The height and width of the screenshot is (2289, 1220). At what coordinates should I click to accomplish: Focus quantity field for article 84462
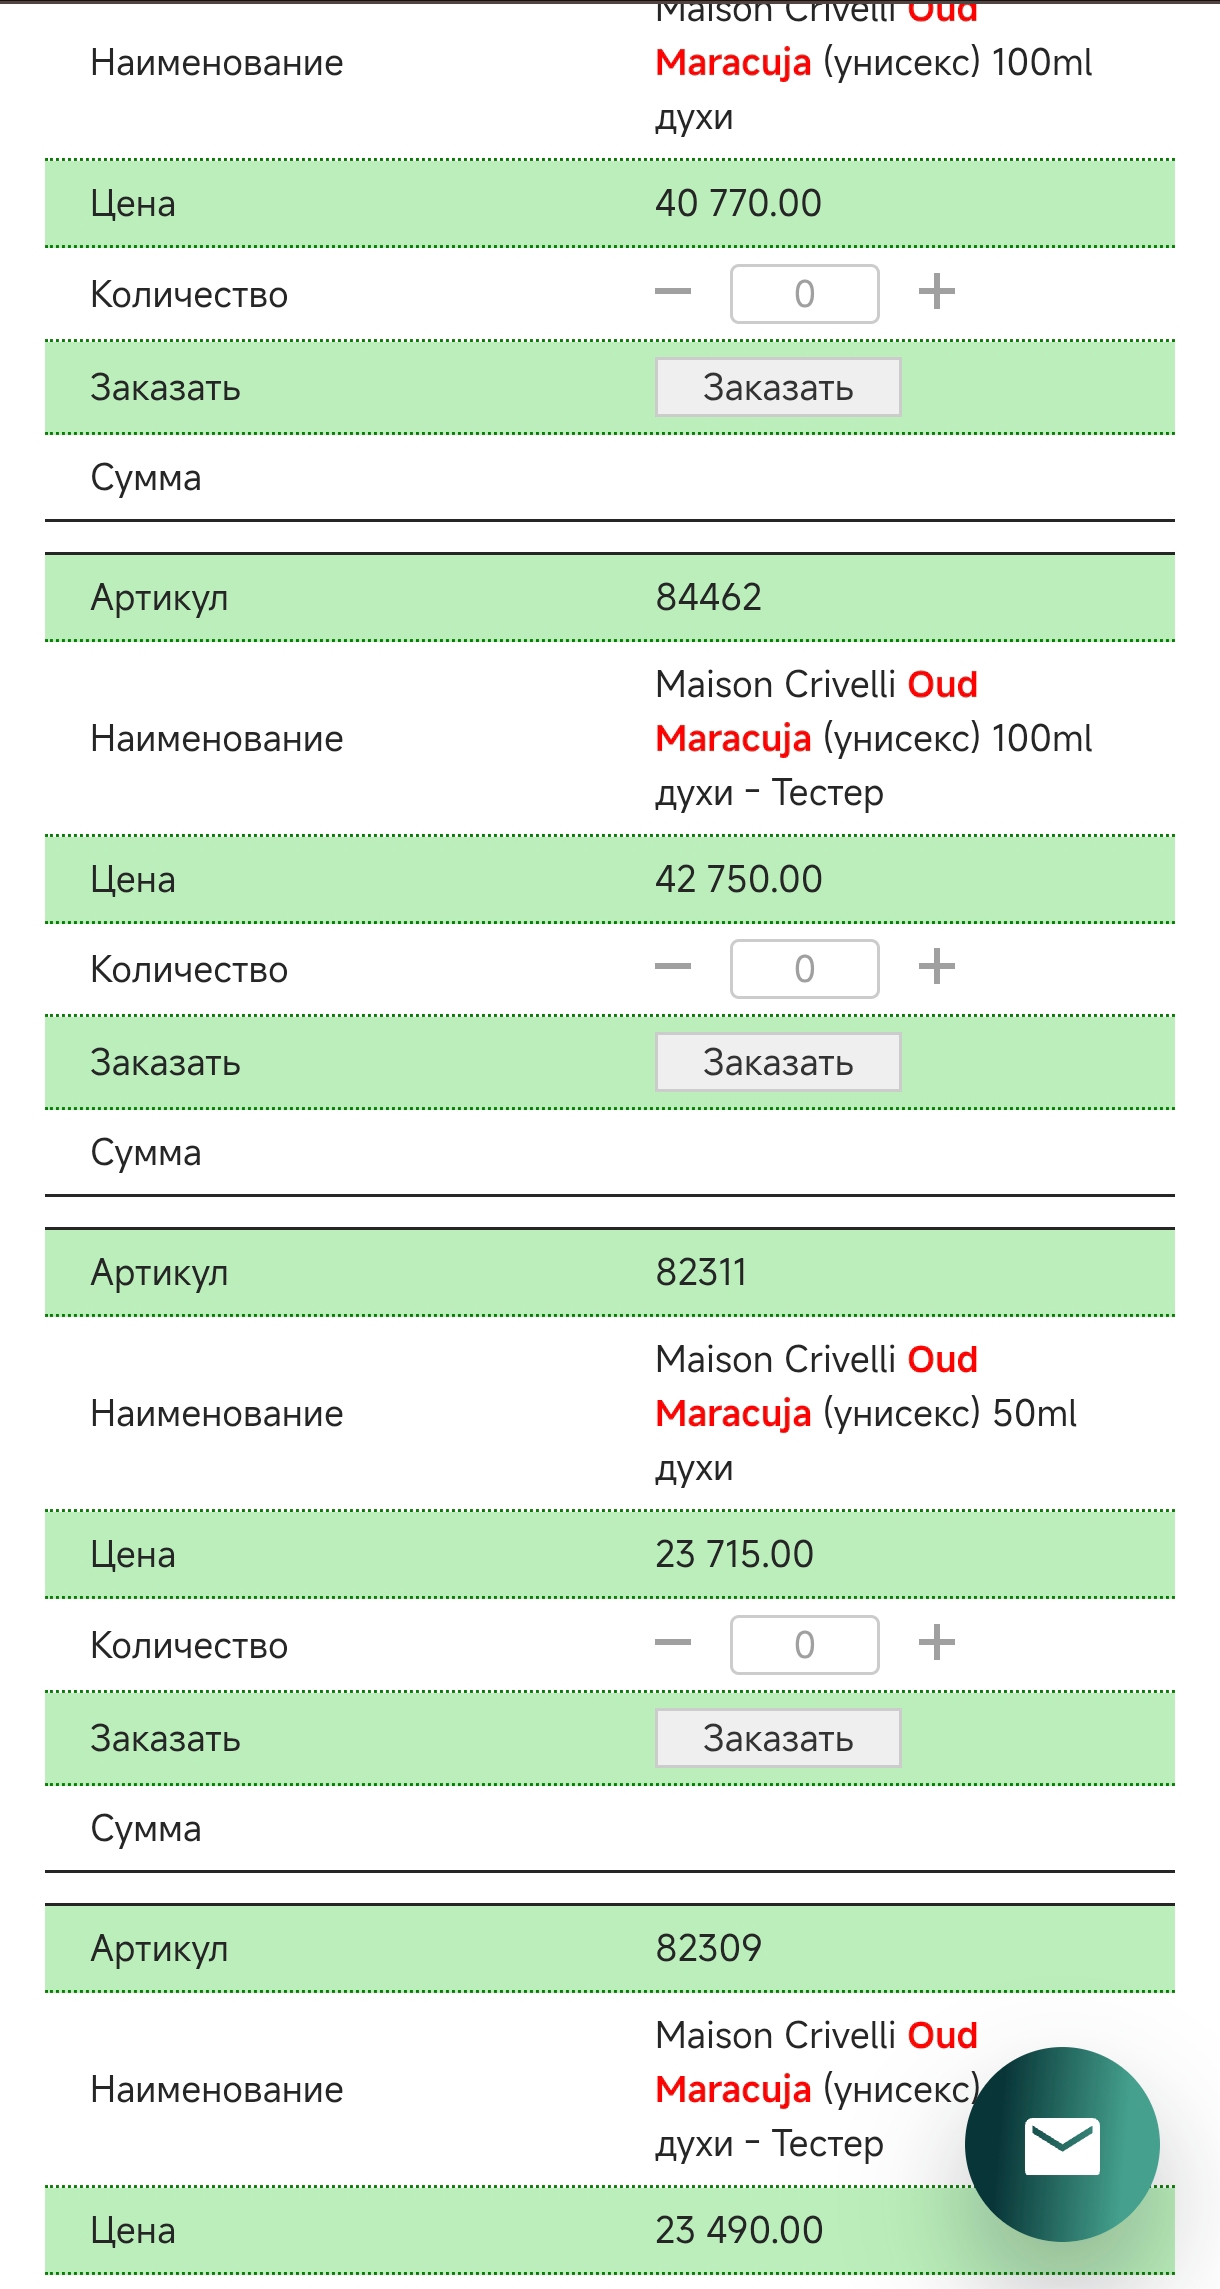tap(805, 969)
